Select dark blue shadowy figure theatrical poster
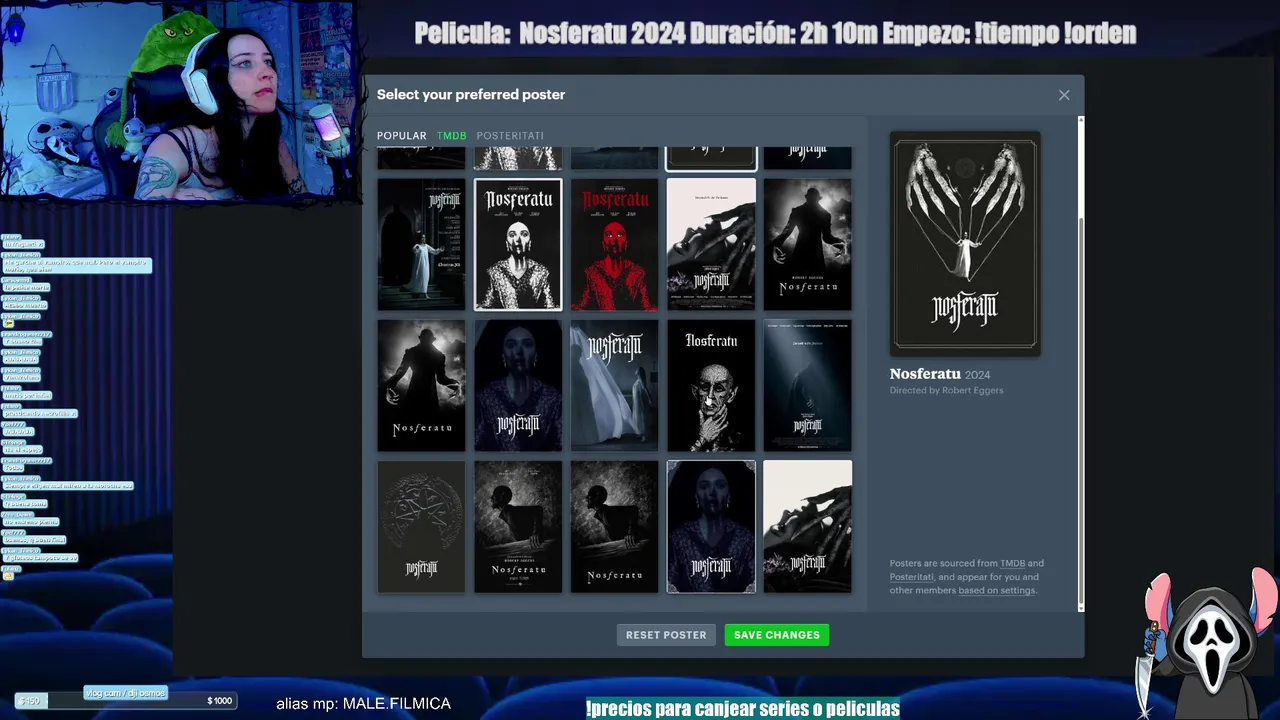The height and width of the screenshot is (720, 1280). (x=808, y=386)
